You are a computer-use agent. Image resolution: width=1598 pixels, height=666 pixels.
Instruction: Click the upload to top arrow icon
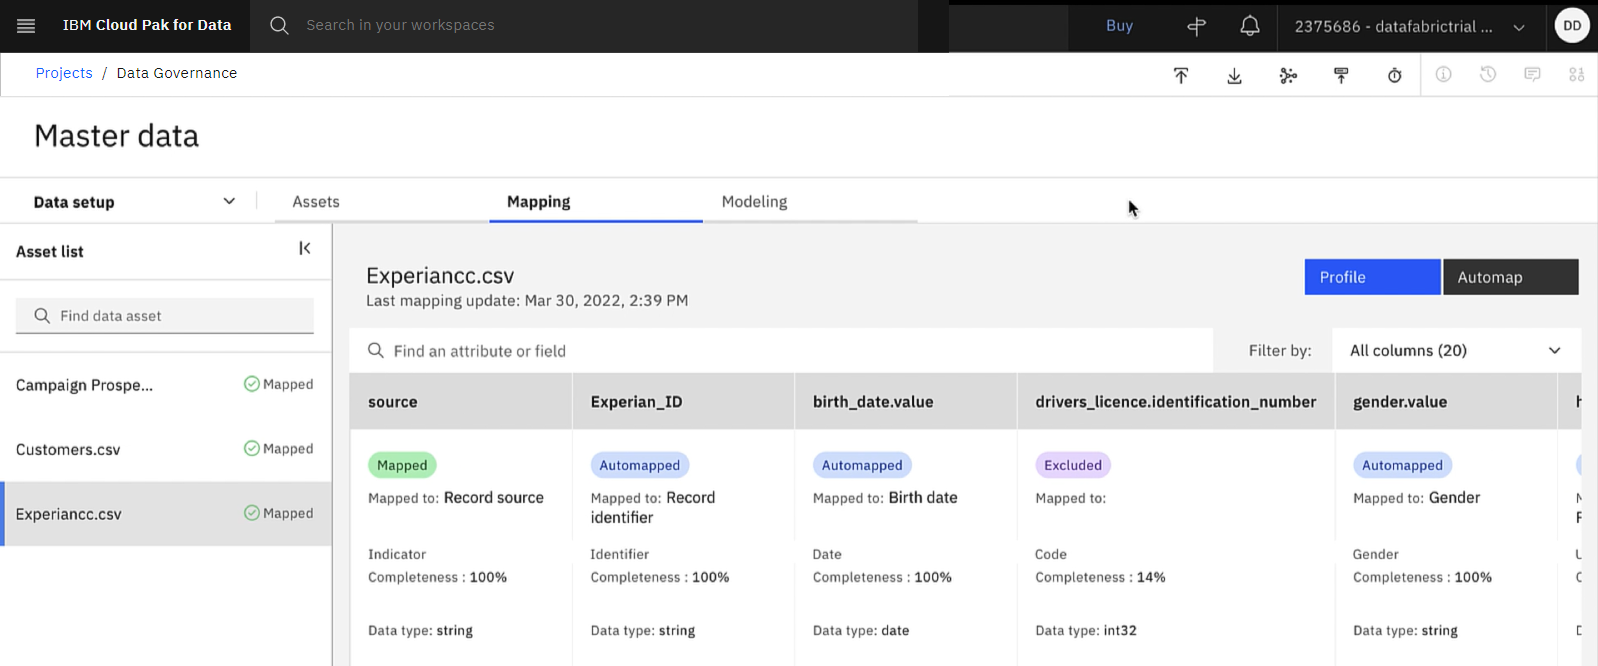(1181, 76)
